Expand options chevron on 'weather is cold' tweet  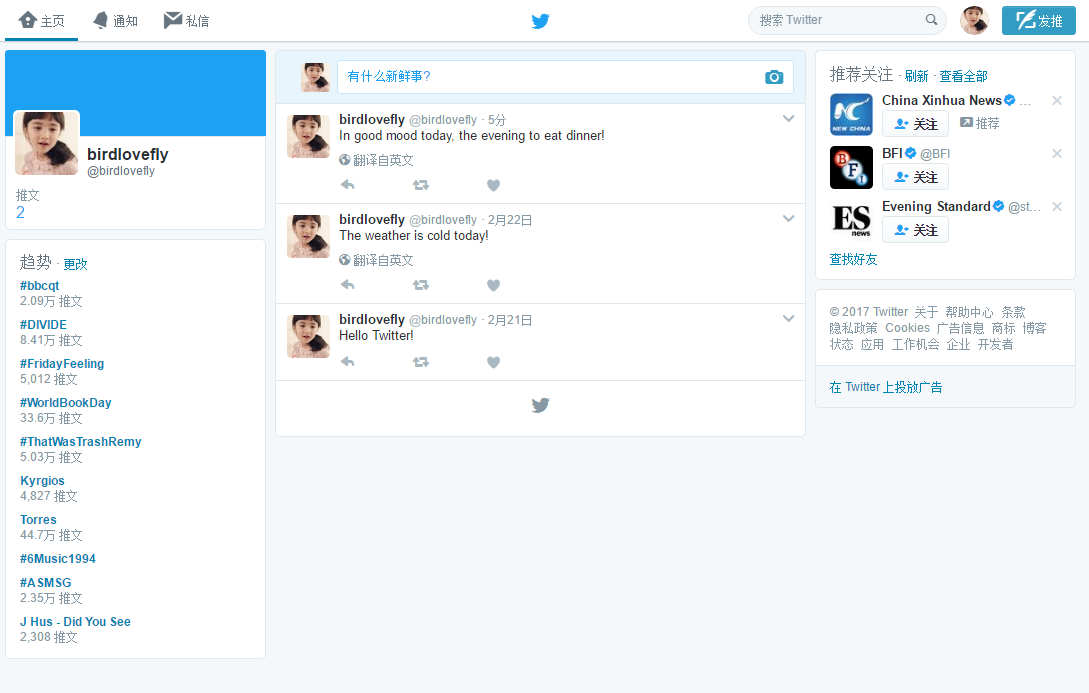(788, 219)
